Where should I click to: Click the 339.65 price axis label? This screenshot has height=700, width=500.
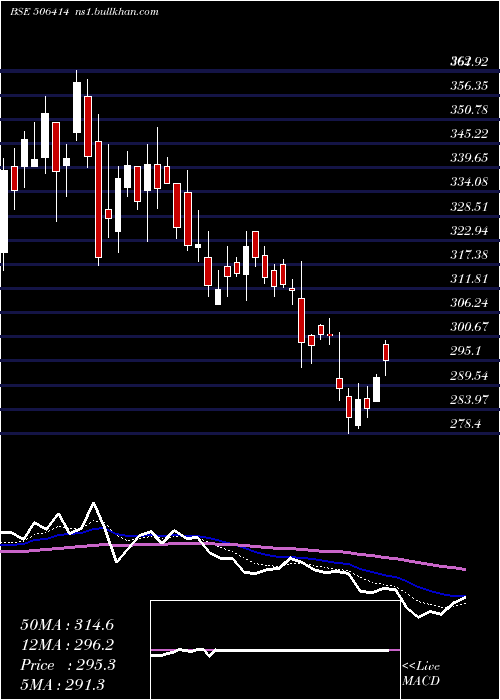click(x=469, y=158)
